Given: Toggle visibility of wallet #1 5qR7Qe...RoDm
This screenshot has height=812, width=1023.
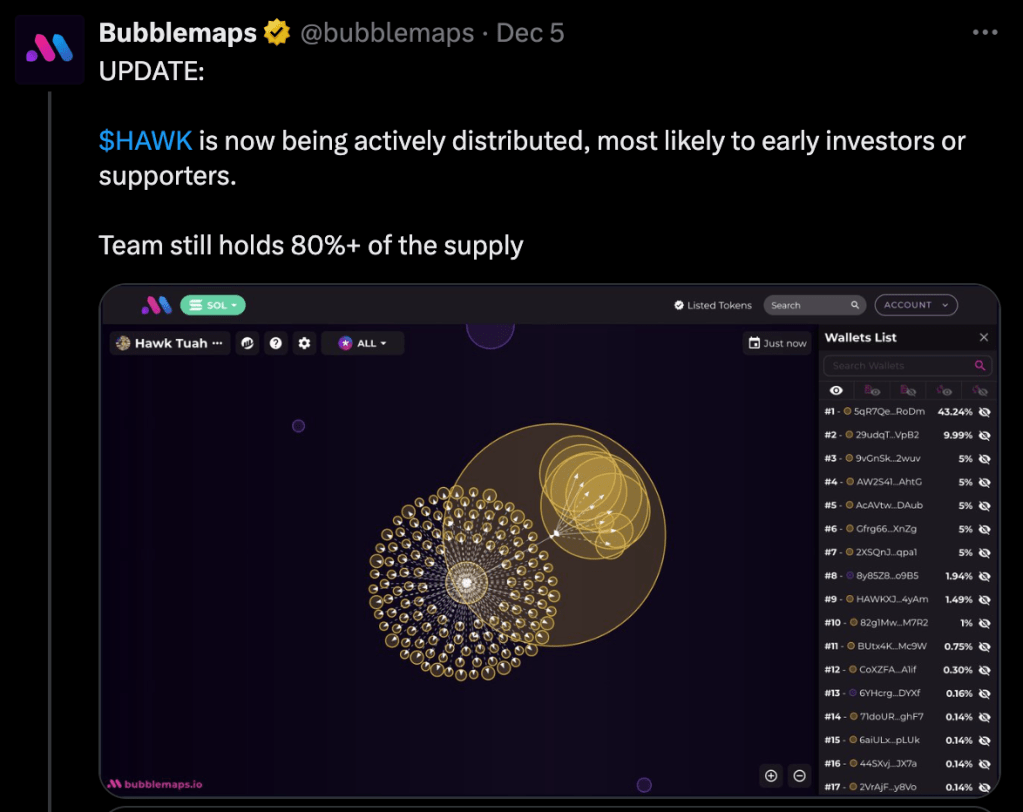Looking at the screenshot, I should 984,412.
